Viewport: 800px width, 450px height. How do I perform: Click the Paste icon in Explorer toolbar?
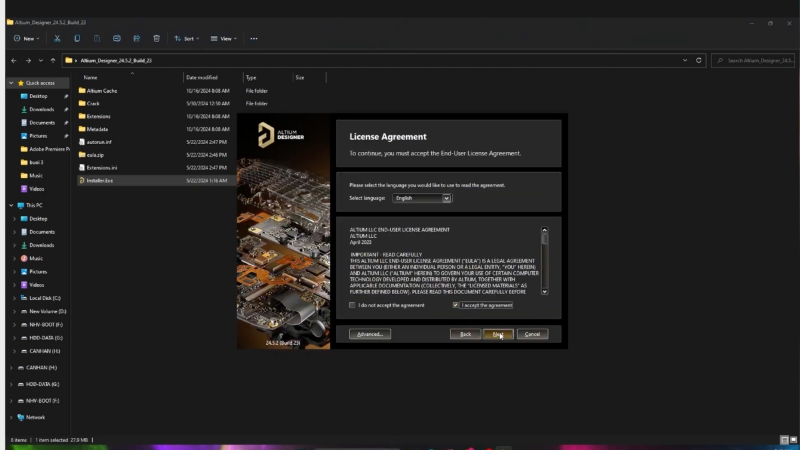point(97,39)
